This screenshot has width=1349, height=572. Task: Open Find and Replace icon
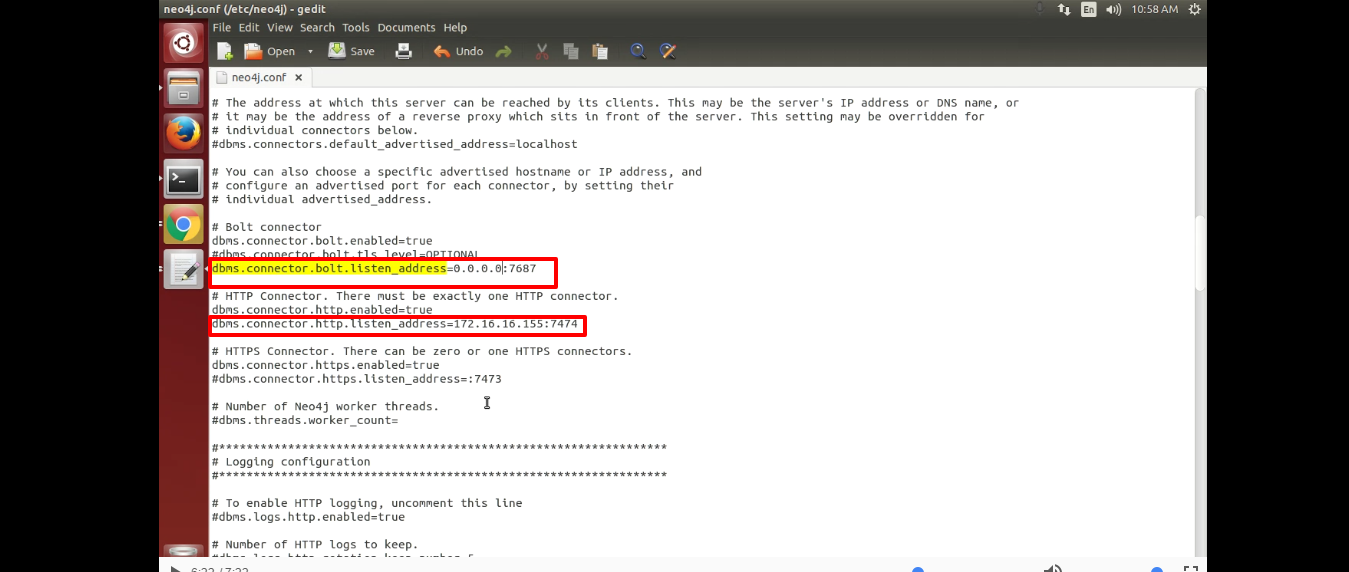(669, 51)
